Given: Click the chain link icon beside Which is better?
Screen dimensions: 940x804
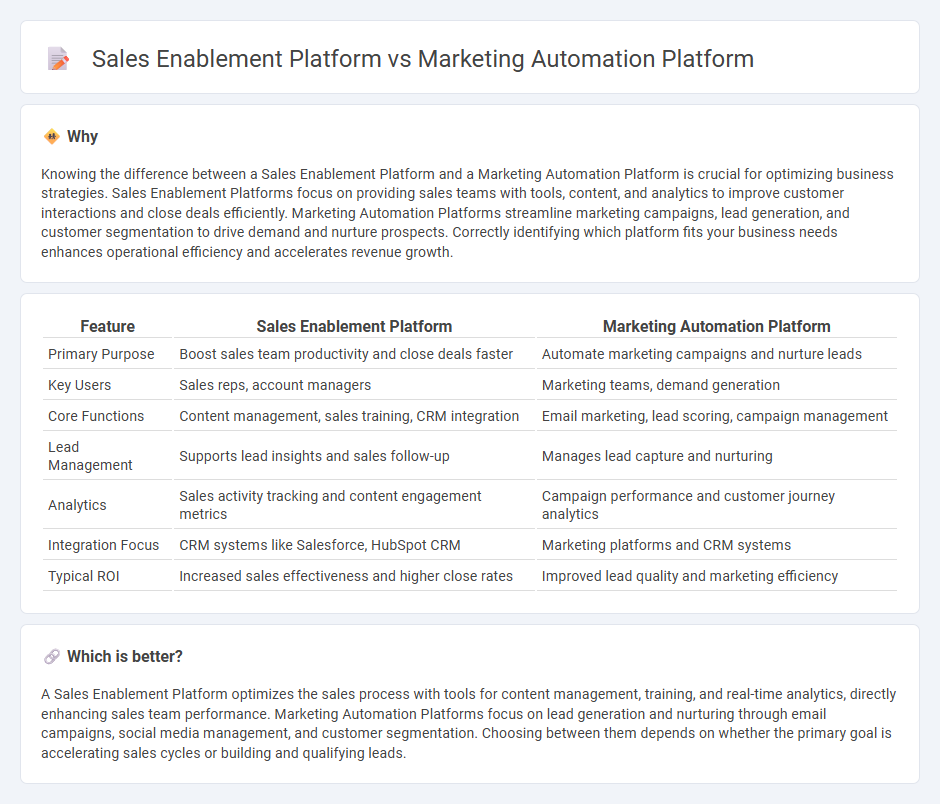Looking at the screenshot, I should click(x=52, y=657).
